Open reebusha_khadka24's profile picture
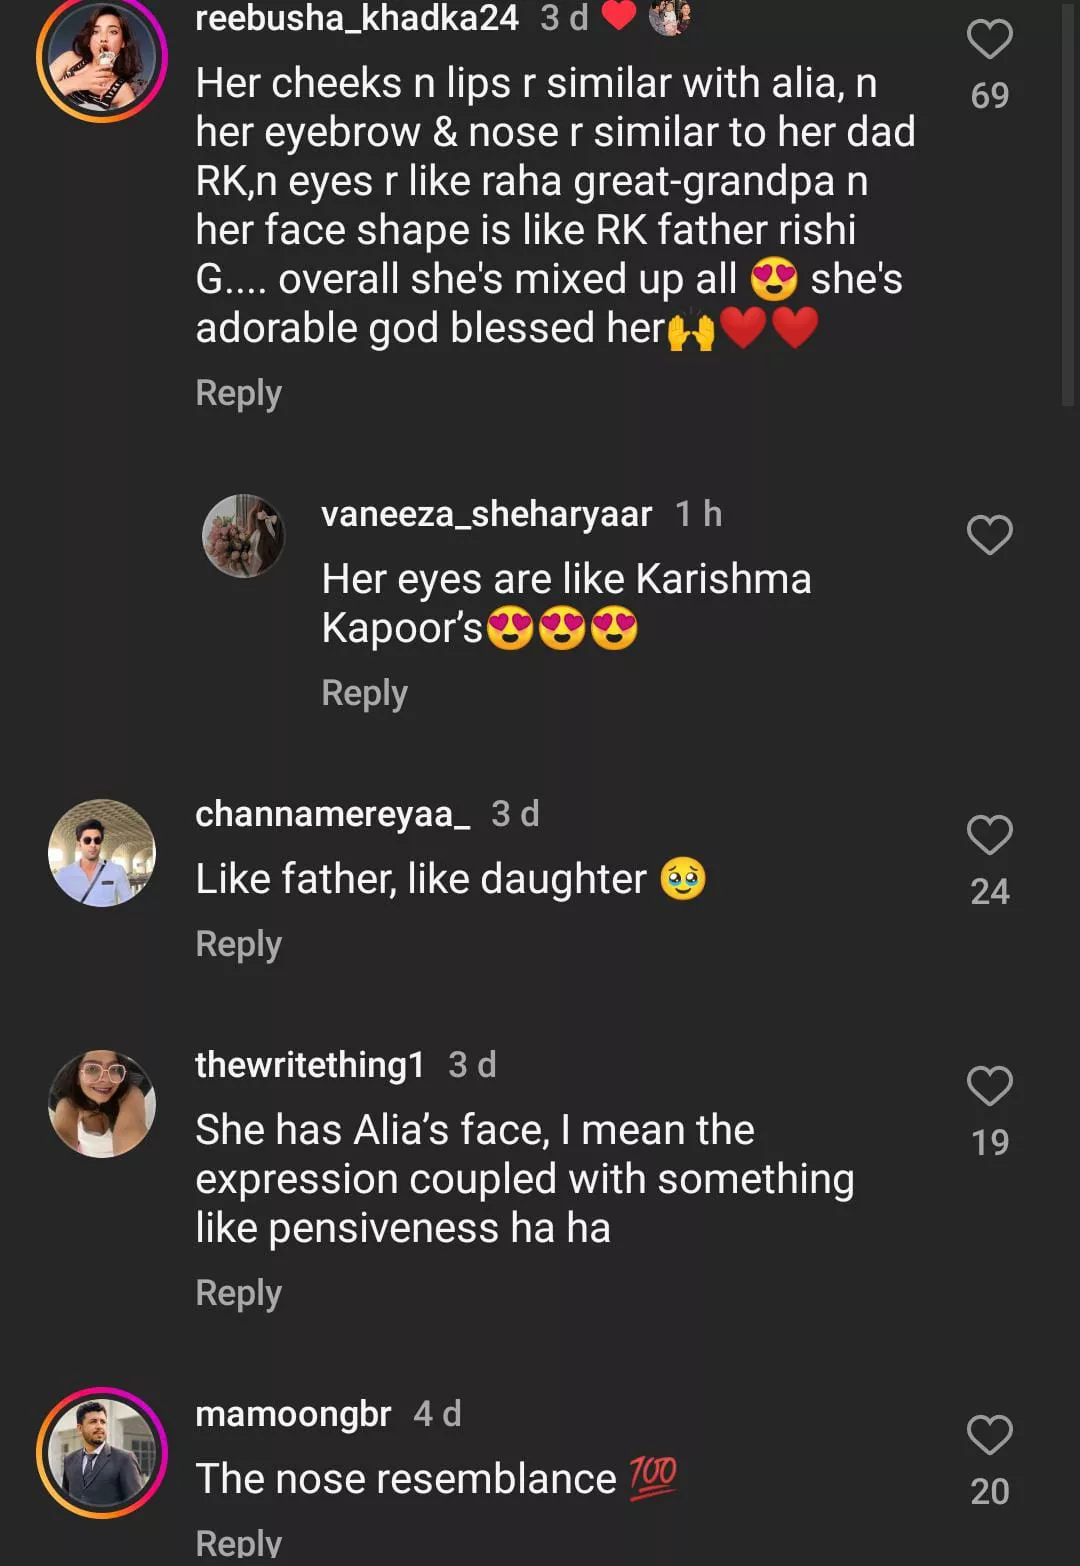 pyautogui.click(x=102, y=58)
